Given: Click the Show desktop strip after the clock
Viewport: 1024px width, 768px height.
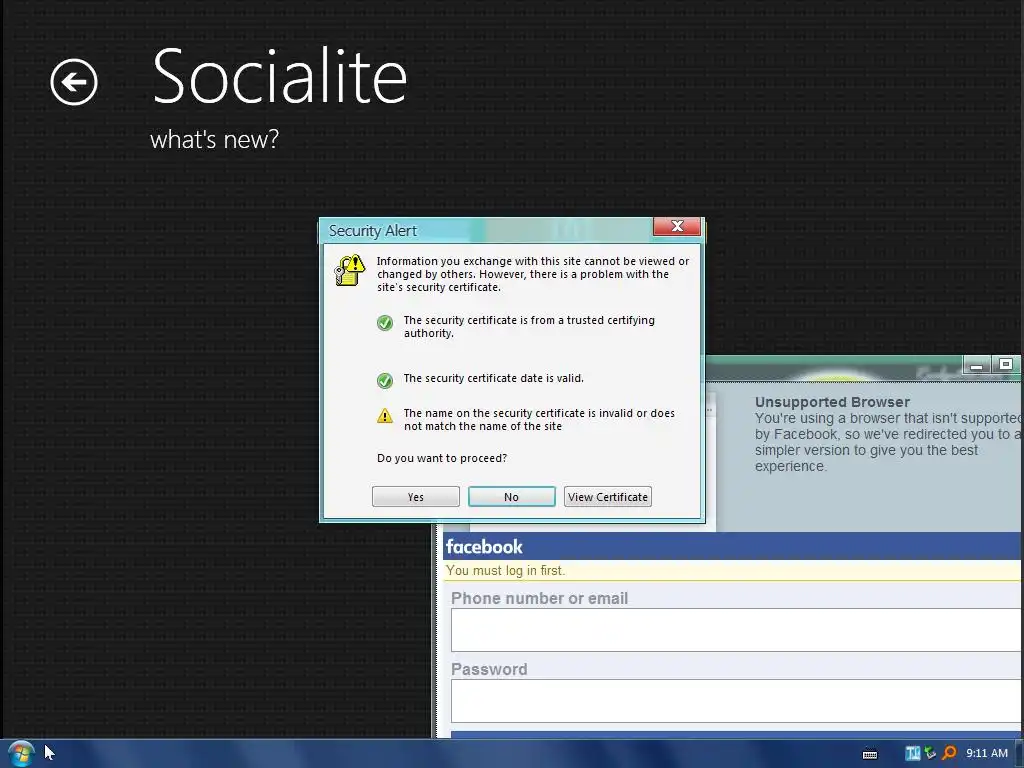Looking at the screenshot, I should click(x=1019, y=754).
